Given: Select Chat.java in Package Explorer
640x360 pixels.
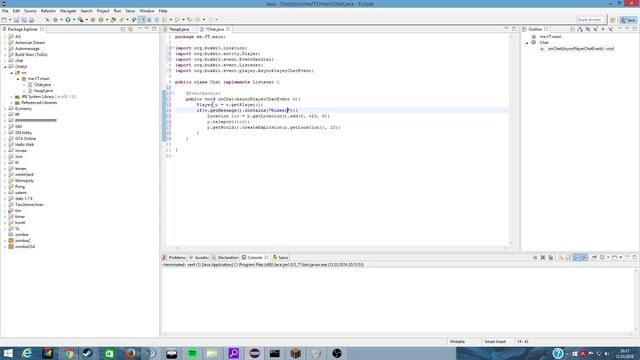Looking at the screenshot, I should pos(42,84).
